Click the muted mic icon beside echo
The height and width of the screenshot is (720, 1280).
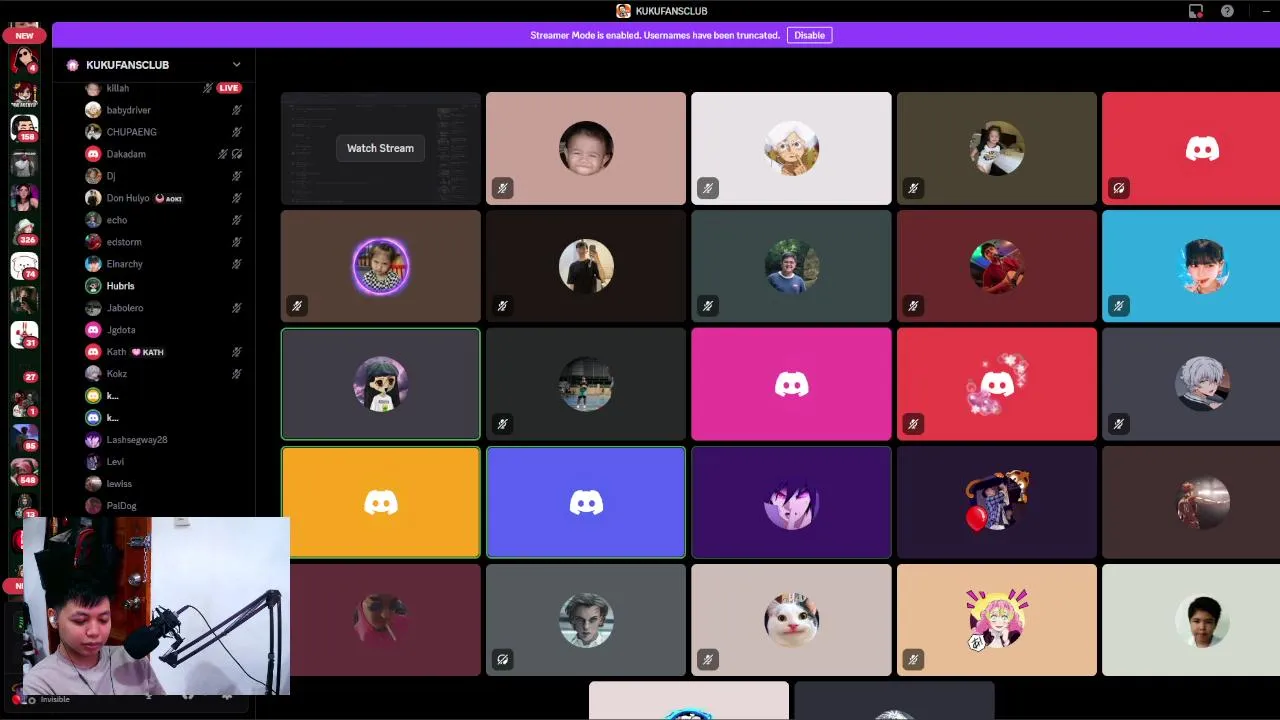[x=237, y=220]
